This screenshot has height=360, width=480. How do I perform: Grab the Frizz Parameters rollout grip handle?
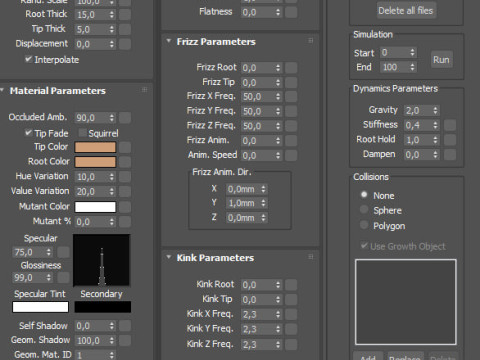tap(311, 41)
